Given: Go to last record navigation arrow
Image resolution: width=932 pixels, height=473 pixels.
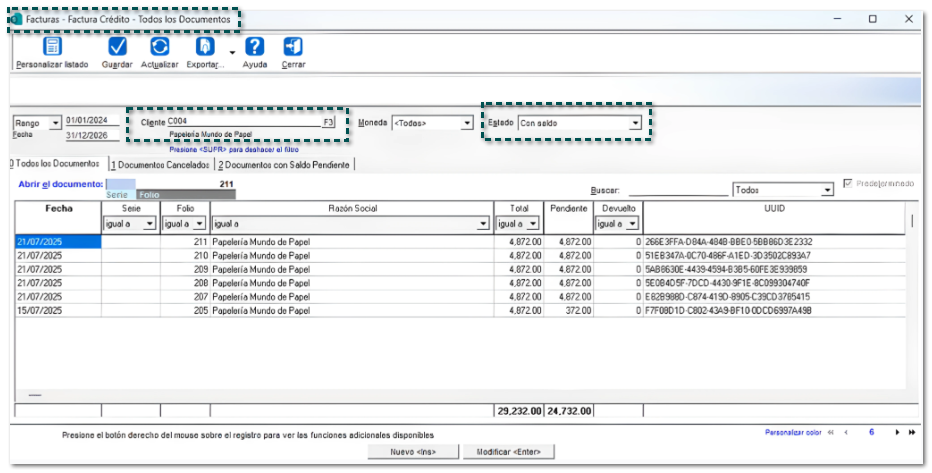Looking at the screenshot, I should [x=911, y=433].
